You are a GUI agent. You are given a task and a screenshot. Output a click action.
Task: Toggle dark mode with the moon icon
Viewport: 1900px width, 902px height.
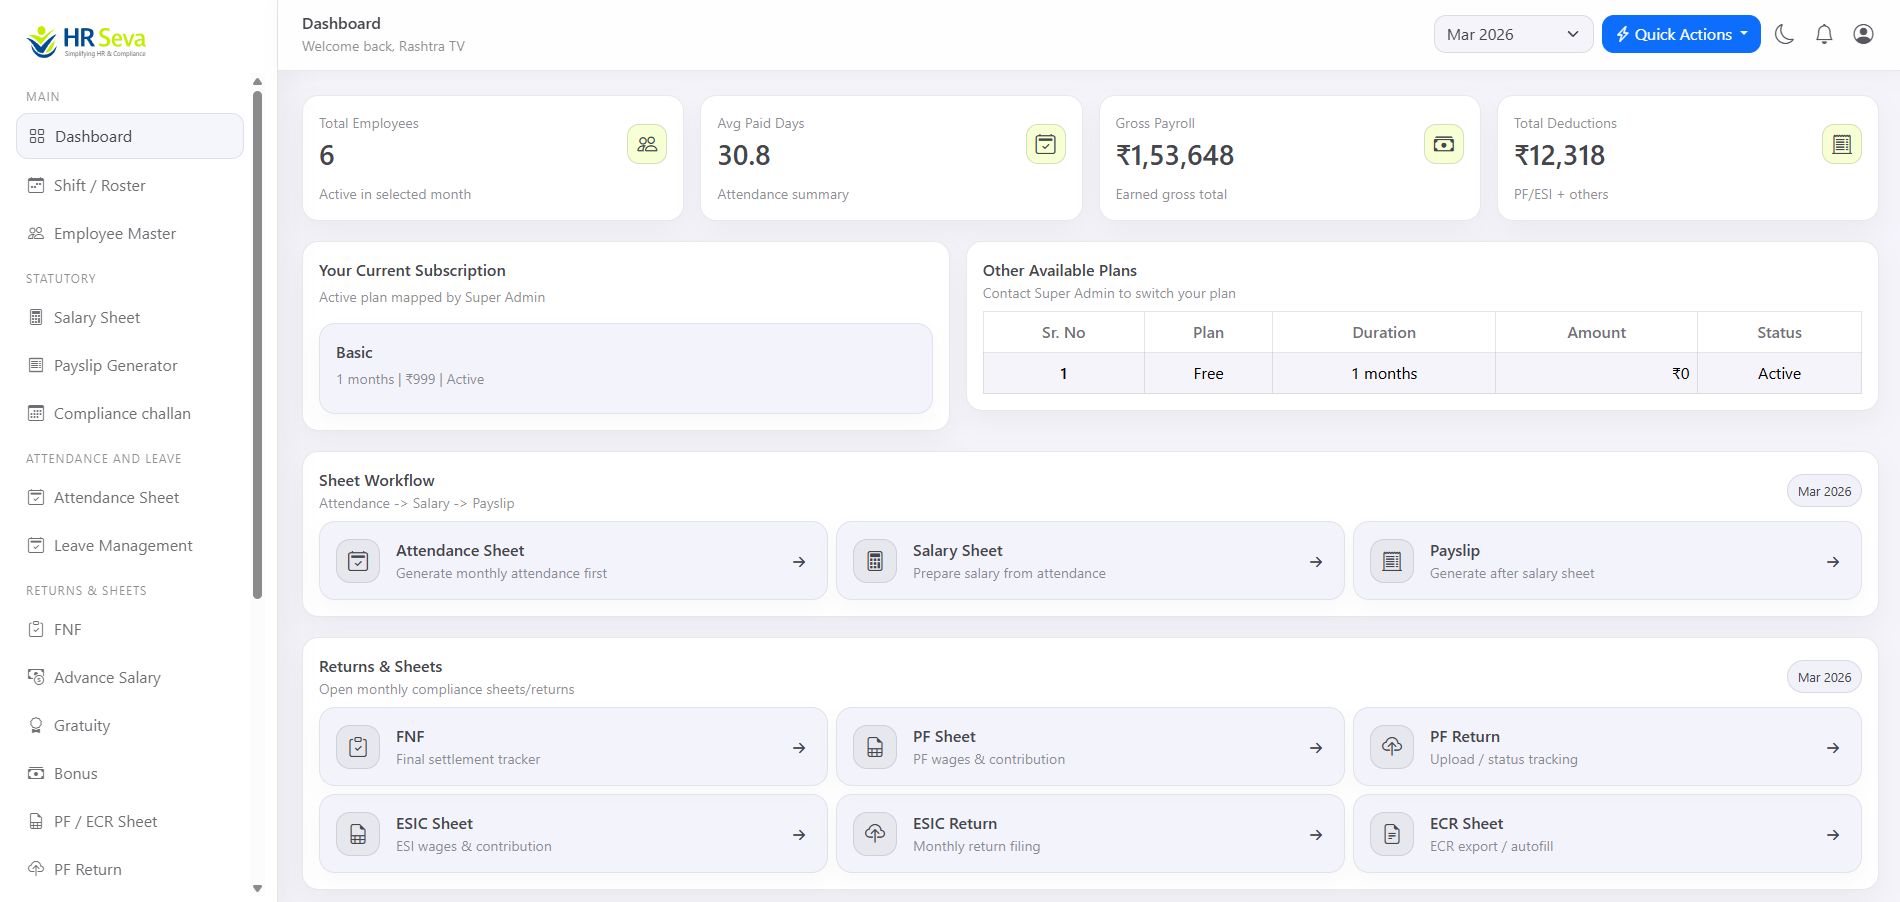click(1784, 33)
